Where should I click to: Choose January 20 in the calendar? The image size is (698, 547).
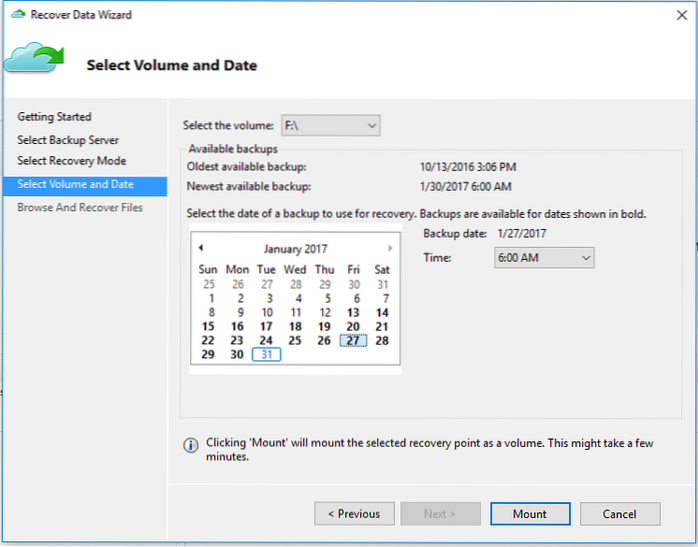[x=353, y=327]
